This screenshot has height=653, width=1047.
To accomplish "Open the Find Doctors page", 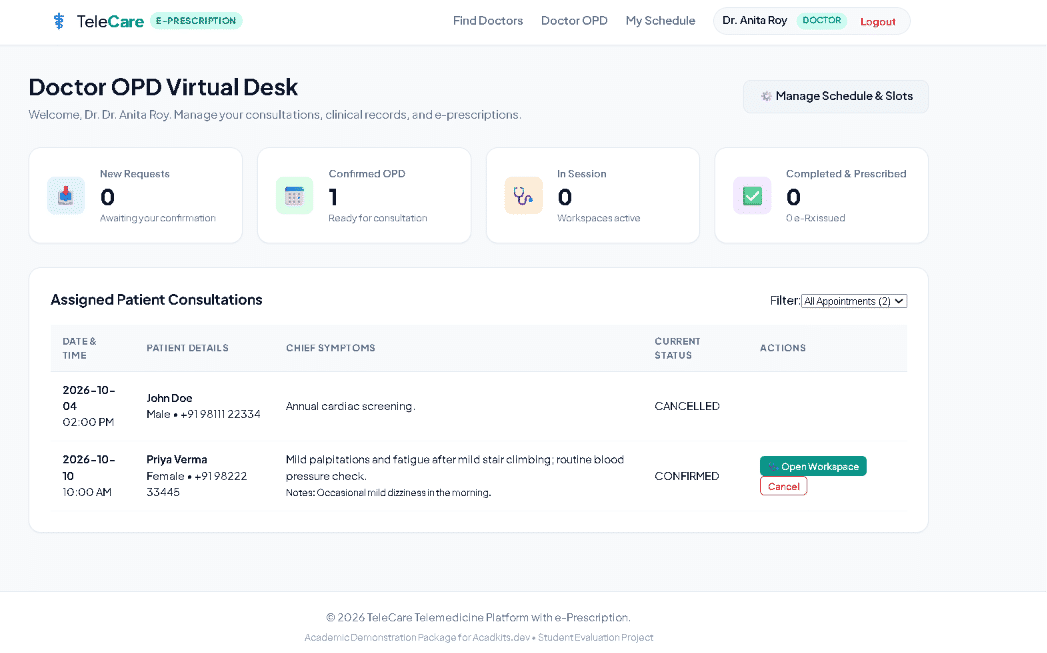I will coord(487,21).
